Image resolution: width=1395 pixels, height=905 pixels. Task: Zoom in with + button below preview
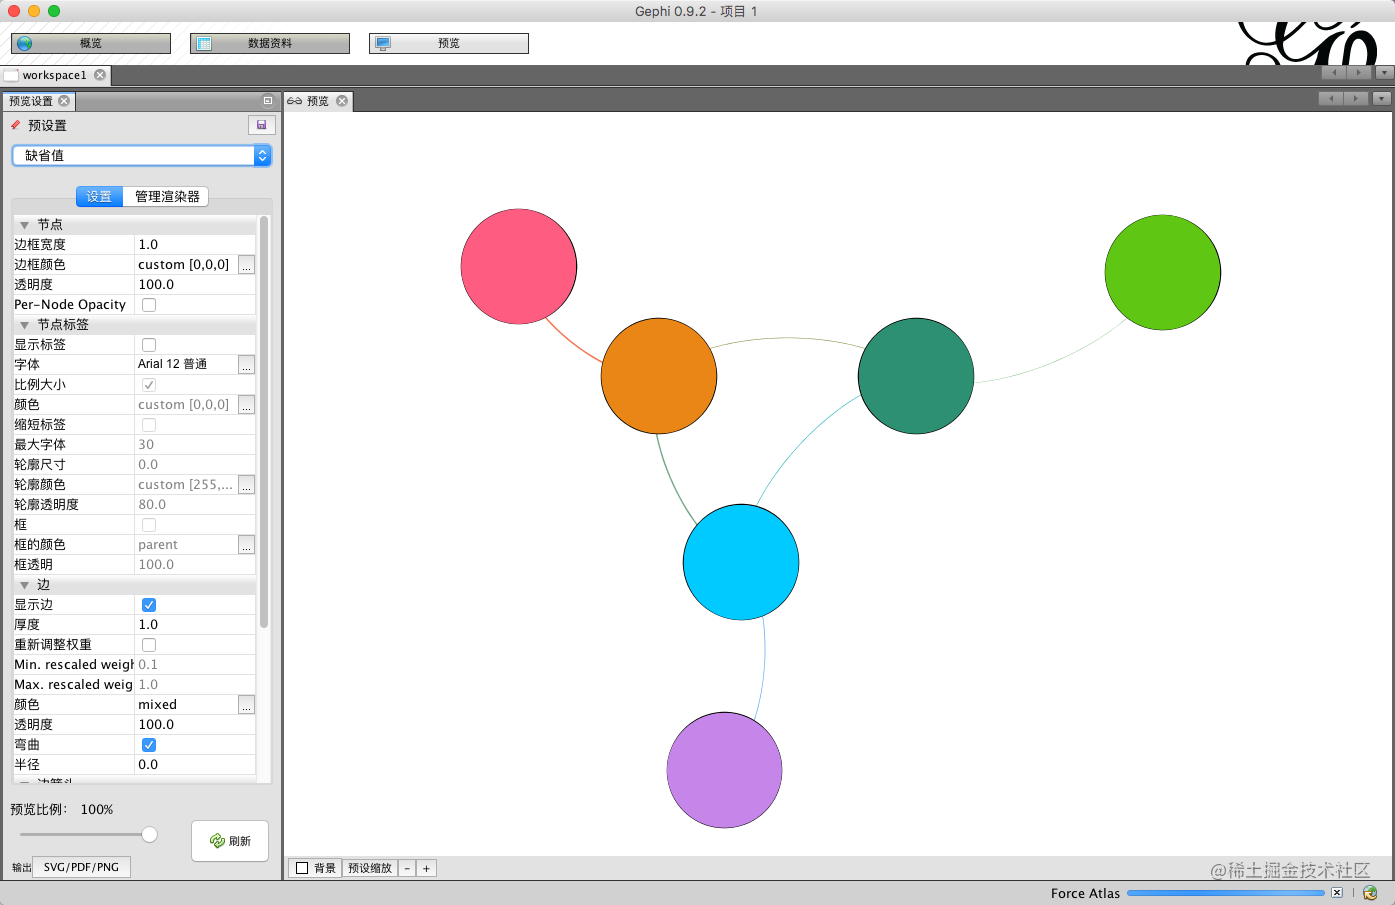[x=426, y=868]
